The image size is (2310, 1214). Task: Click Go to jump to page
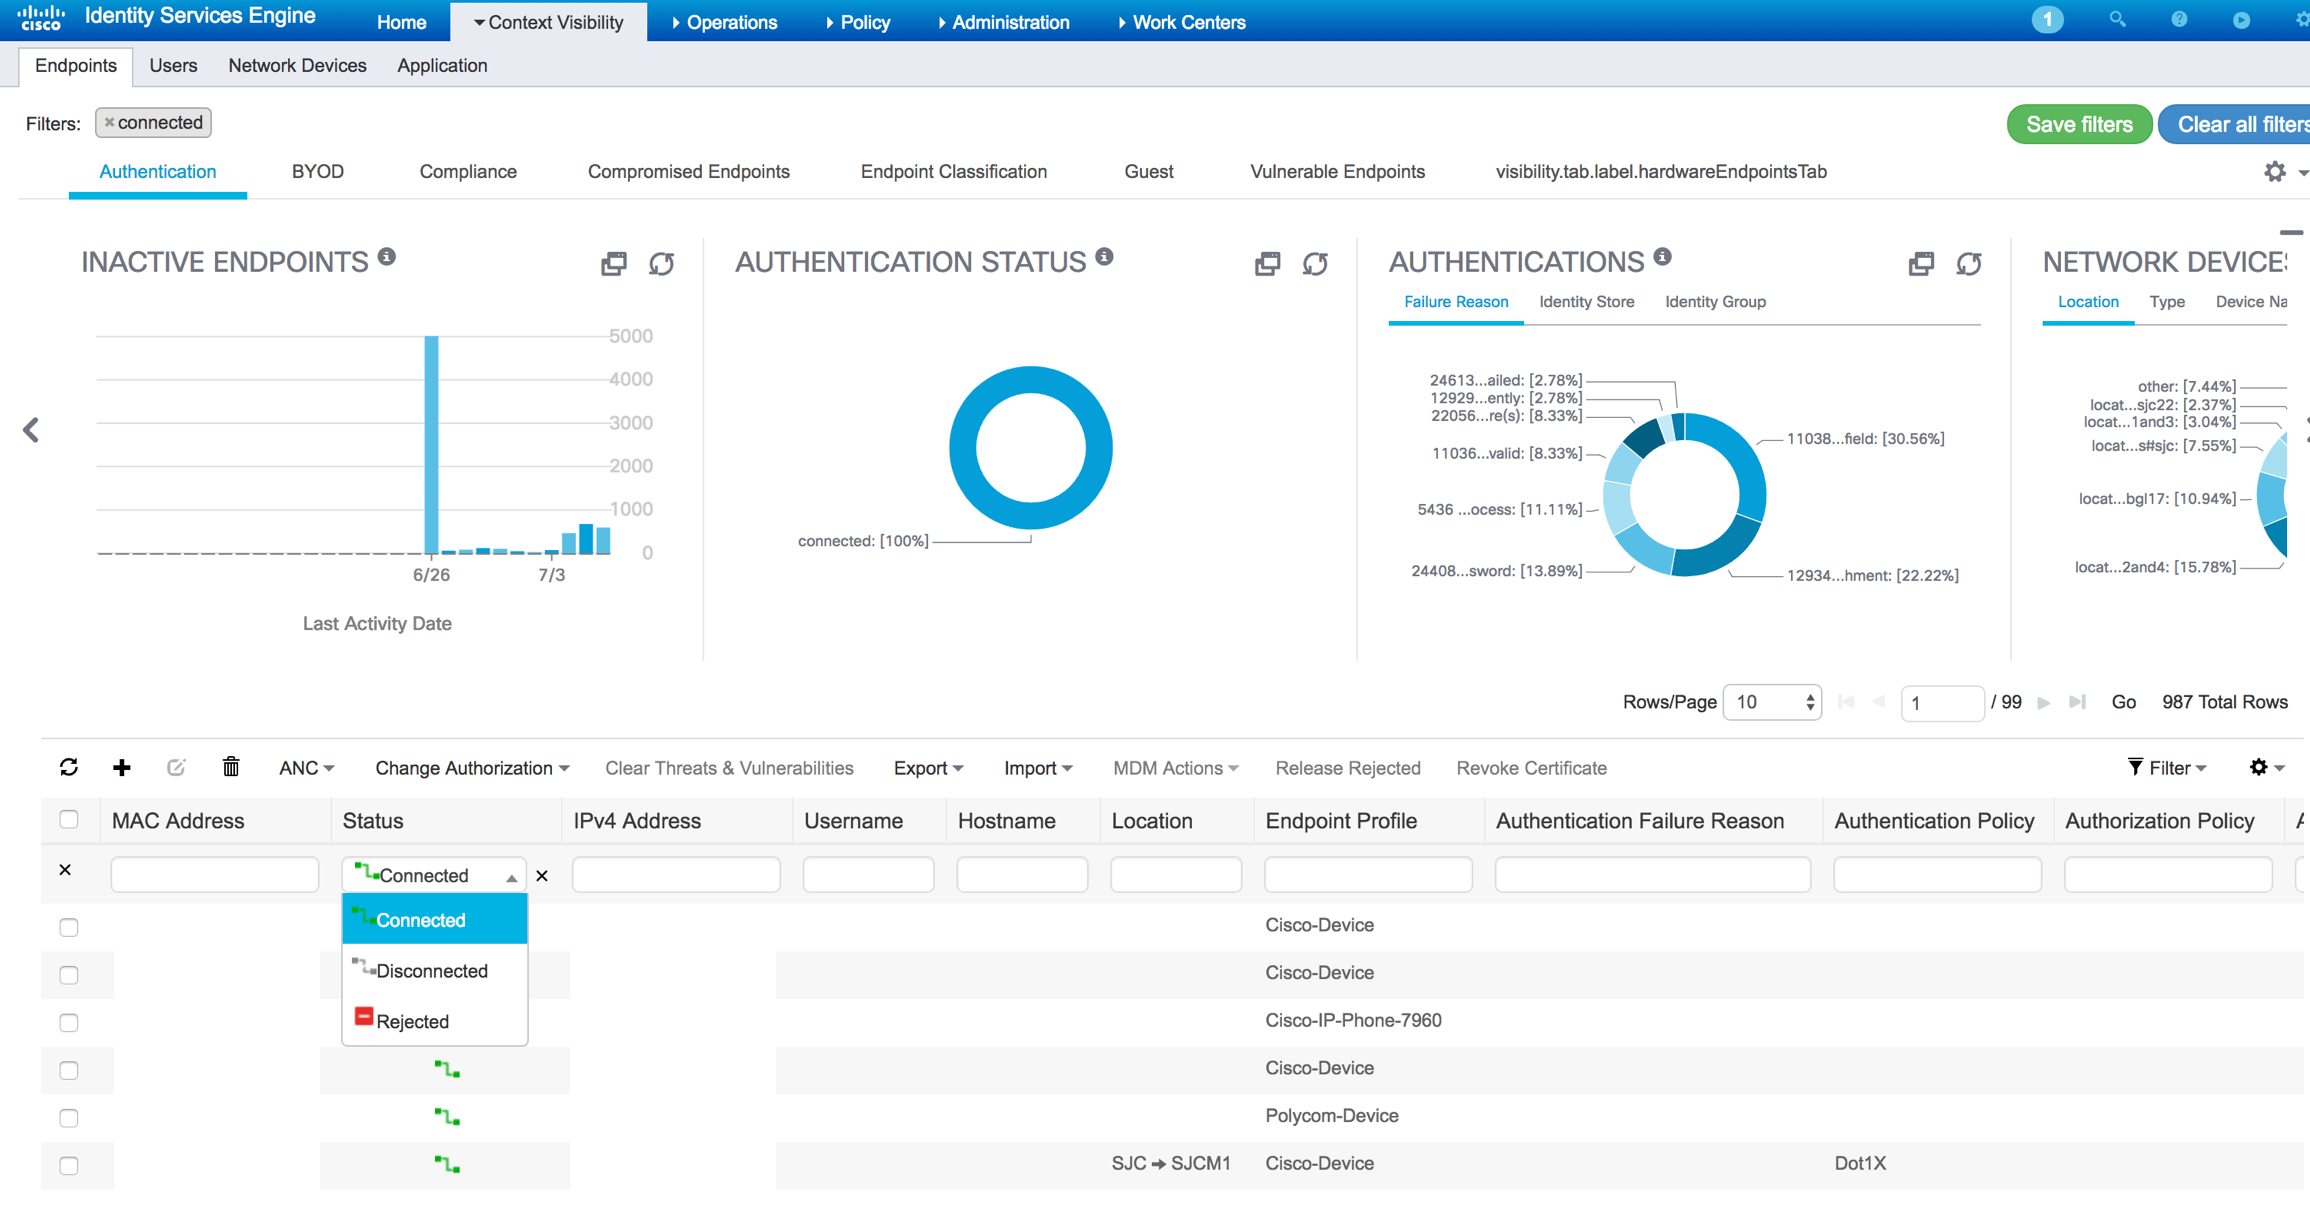[2123, 702]
